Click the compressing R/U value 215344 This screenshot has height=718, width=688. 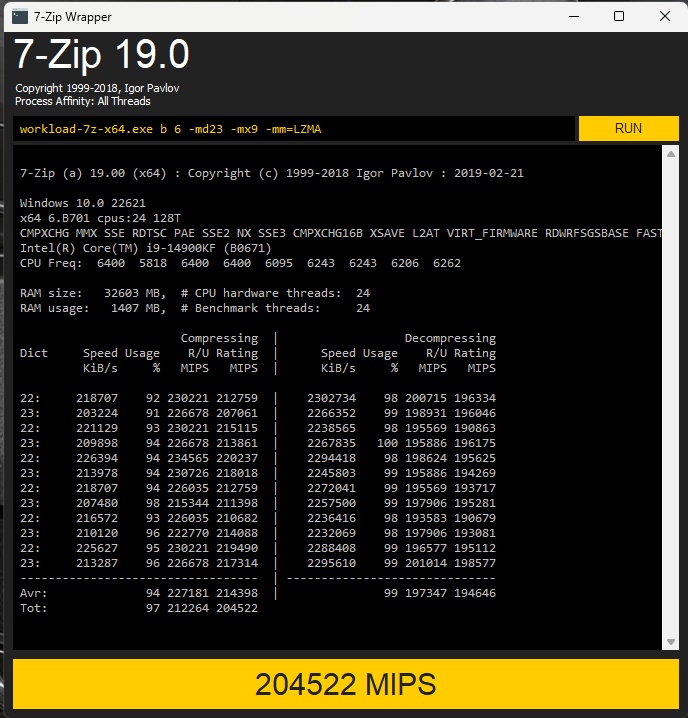188,503
